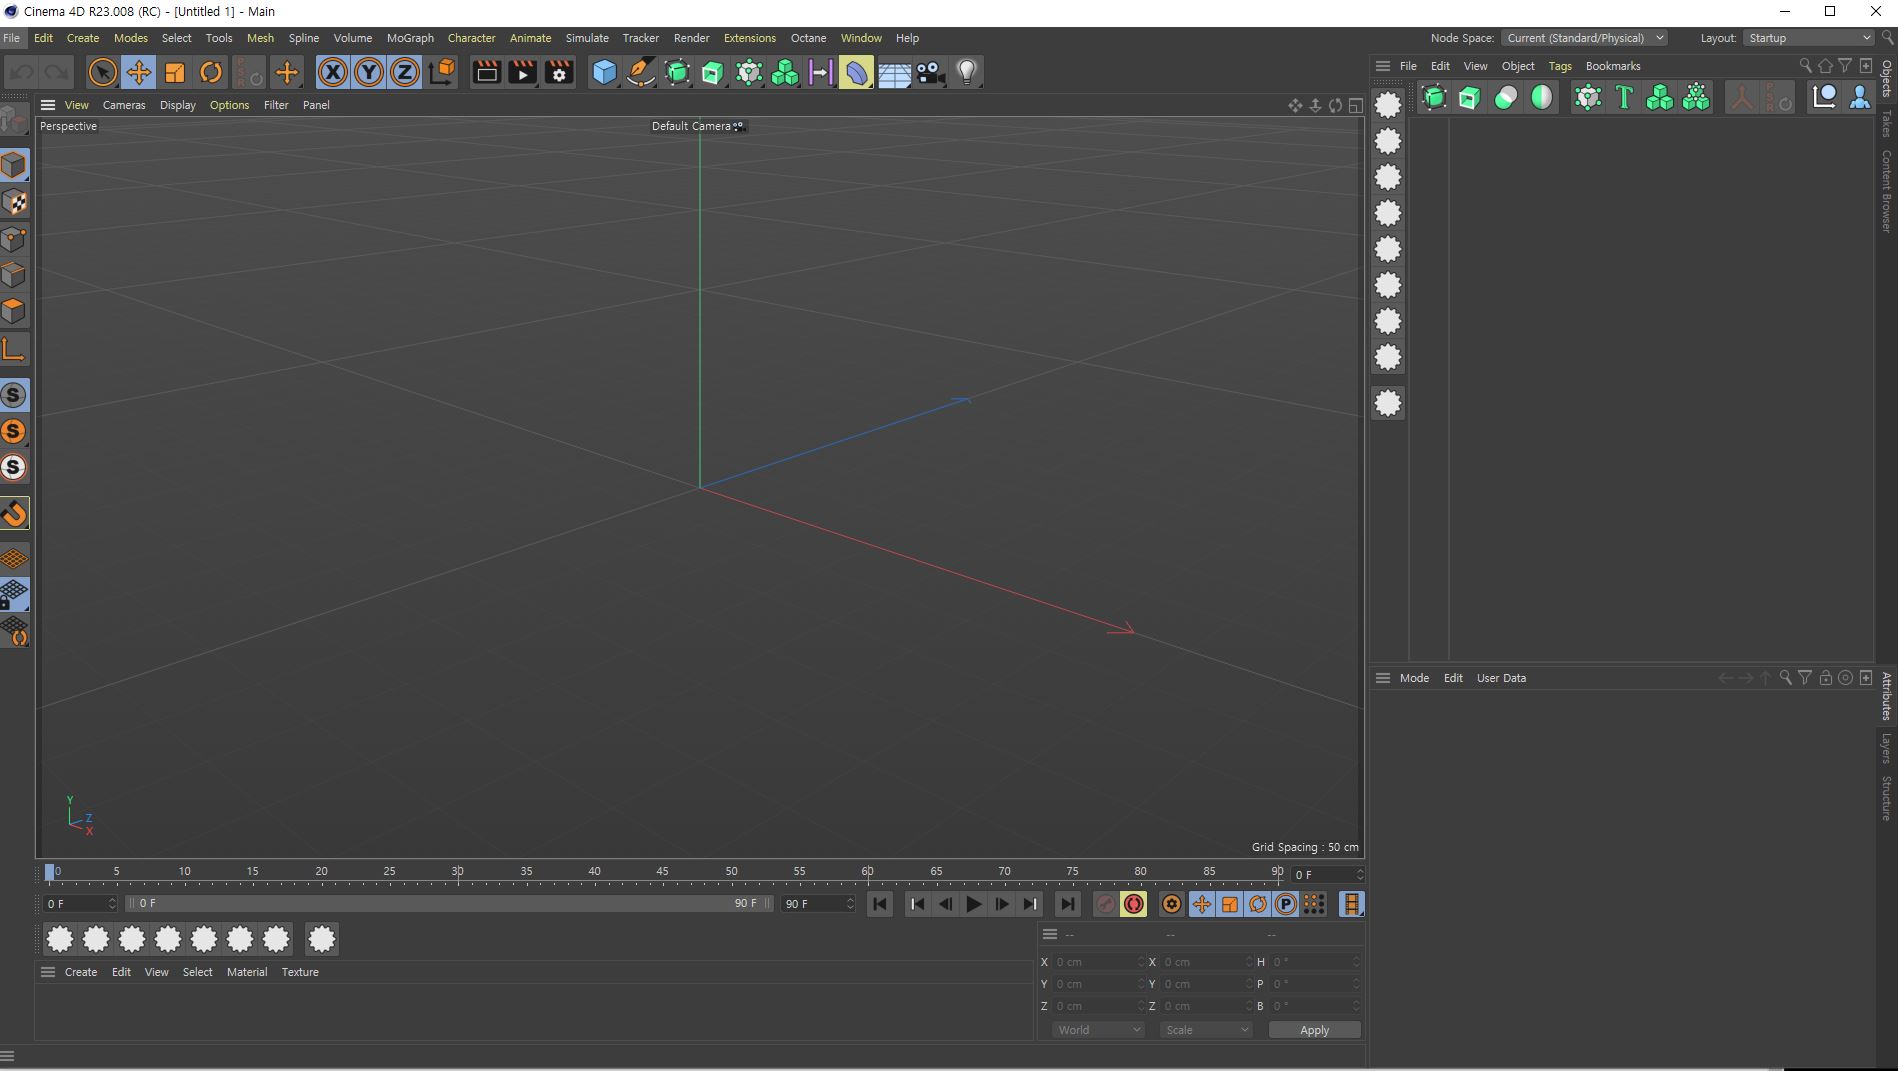The width and height of the screenshot is (1898, 1071).
Task: Go to start of animation
Action: coord(880,904)
